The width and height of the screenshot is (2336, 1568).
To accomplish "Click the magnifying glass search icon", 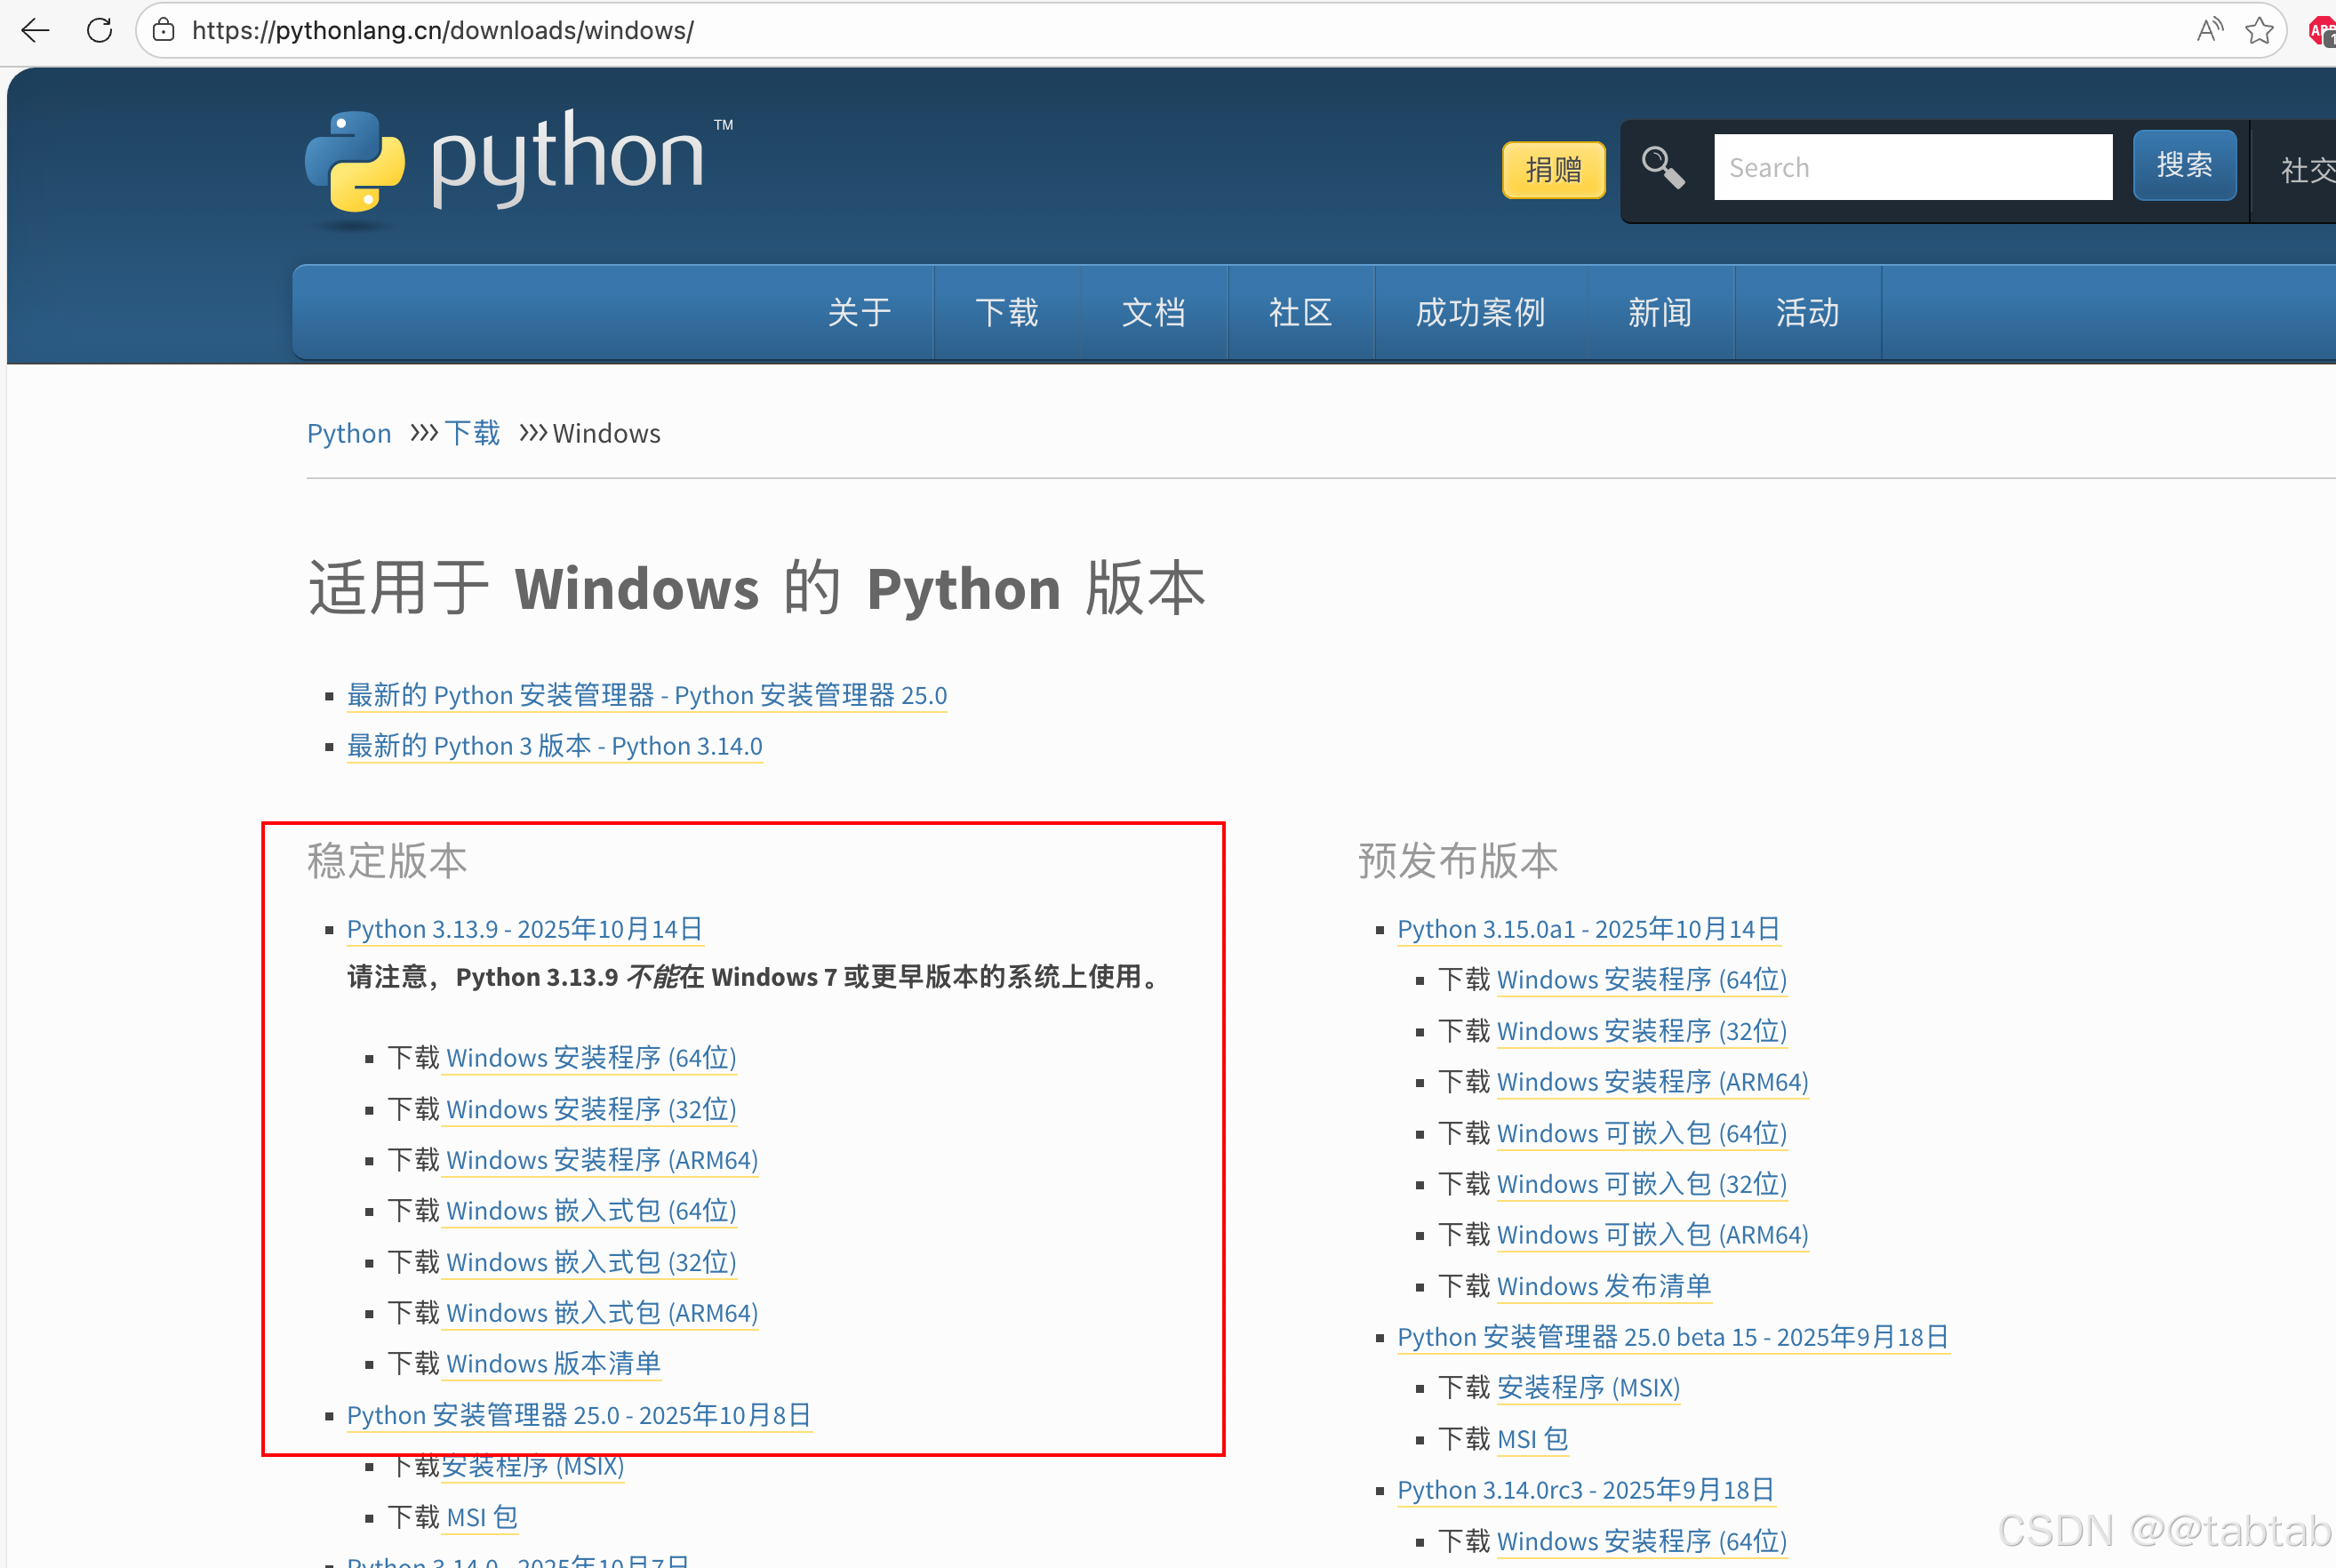I will 1663,167.
